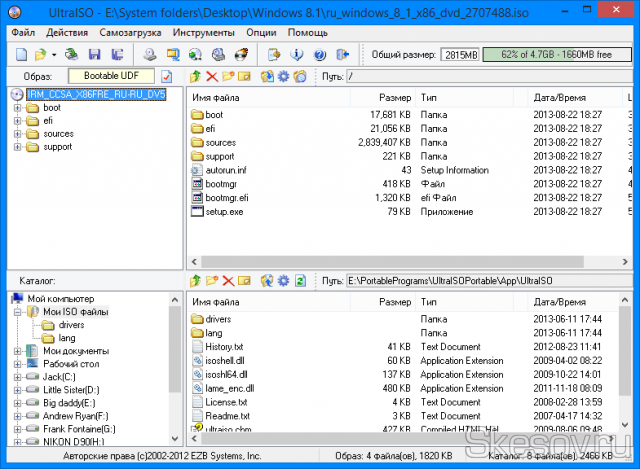
Task: Open the Инструменты menu
Action: pos(204,33)
